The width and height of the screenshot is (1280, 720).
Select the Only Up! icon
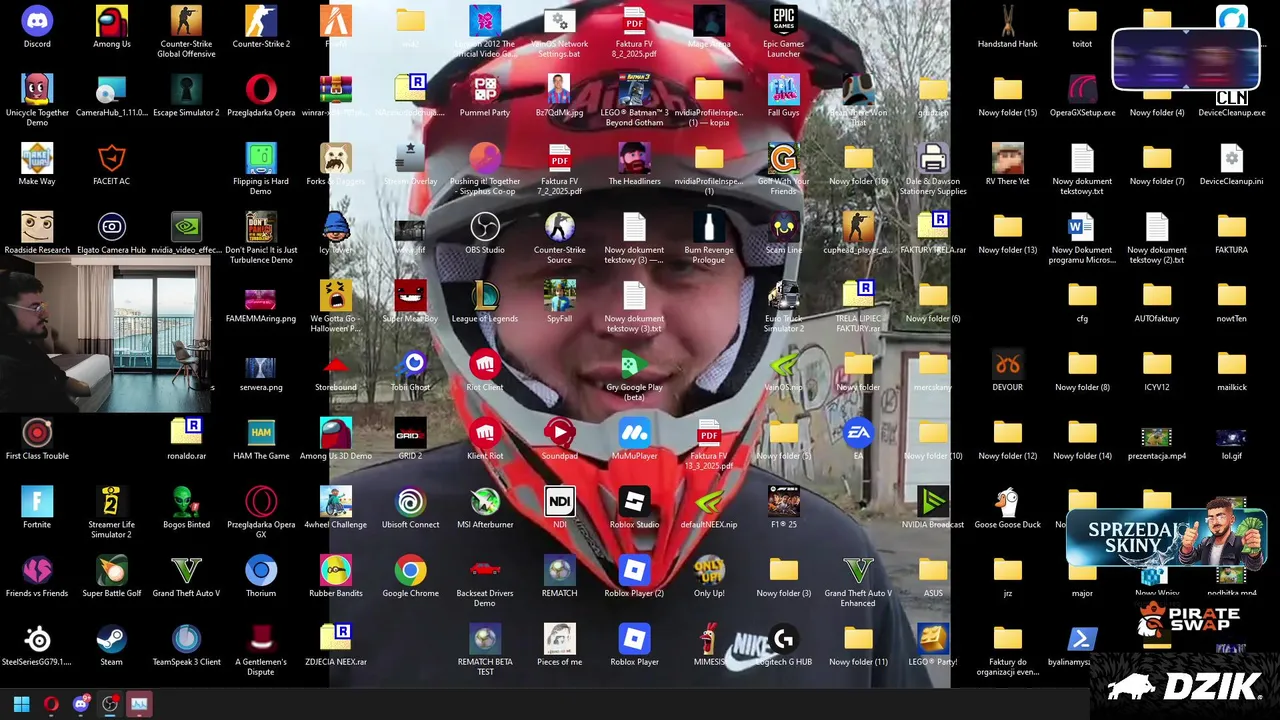(709, 576)
